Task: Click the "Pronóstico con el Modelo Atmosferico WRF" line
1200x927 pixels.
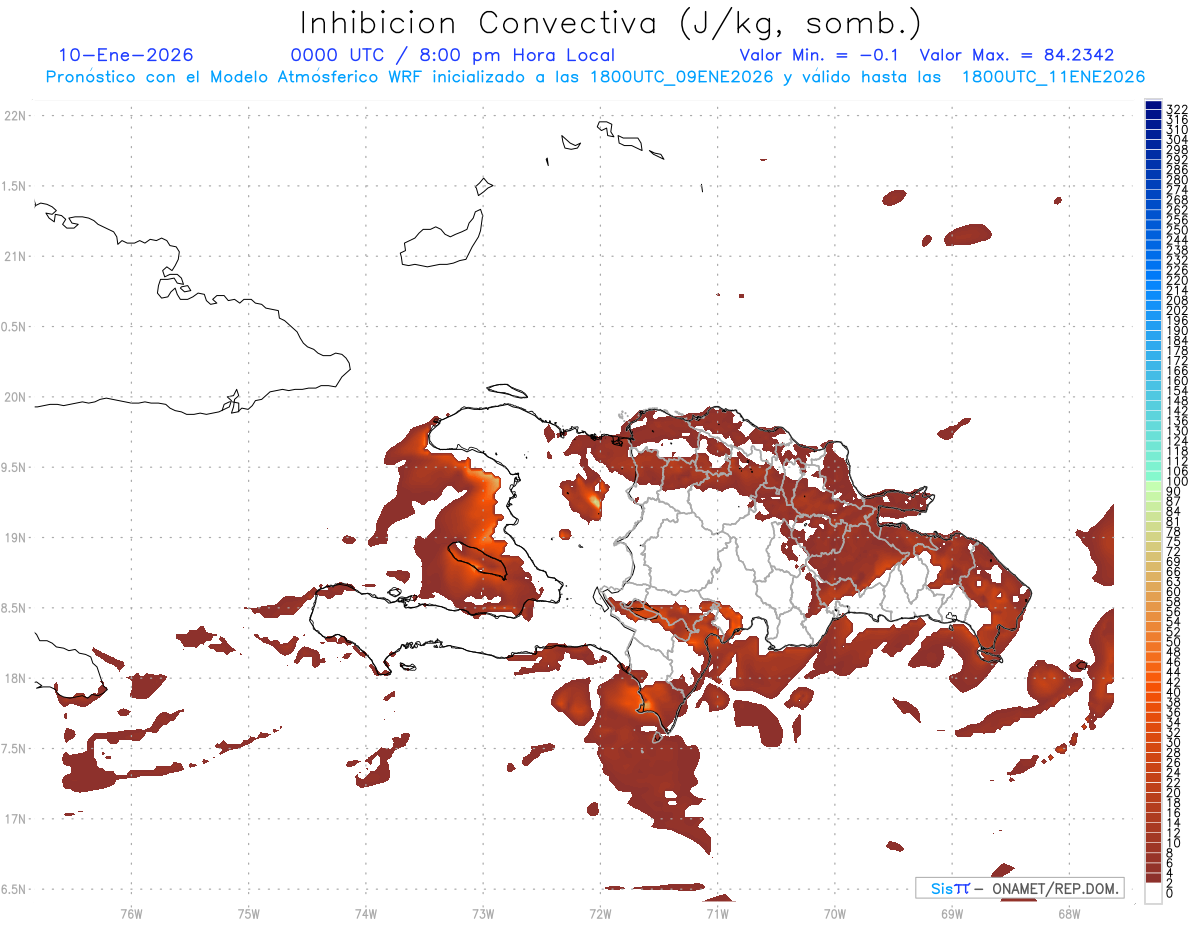Action: coord(236,77)
